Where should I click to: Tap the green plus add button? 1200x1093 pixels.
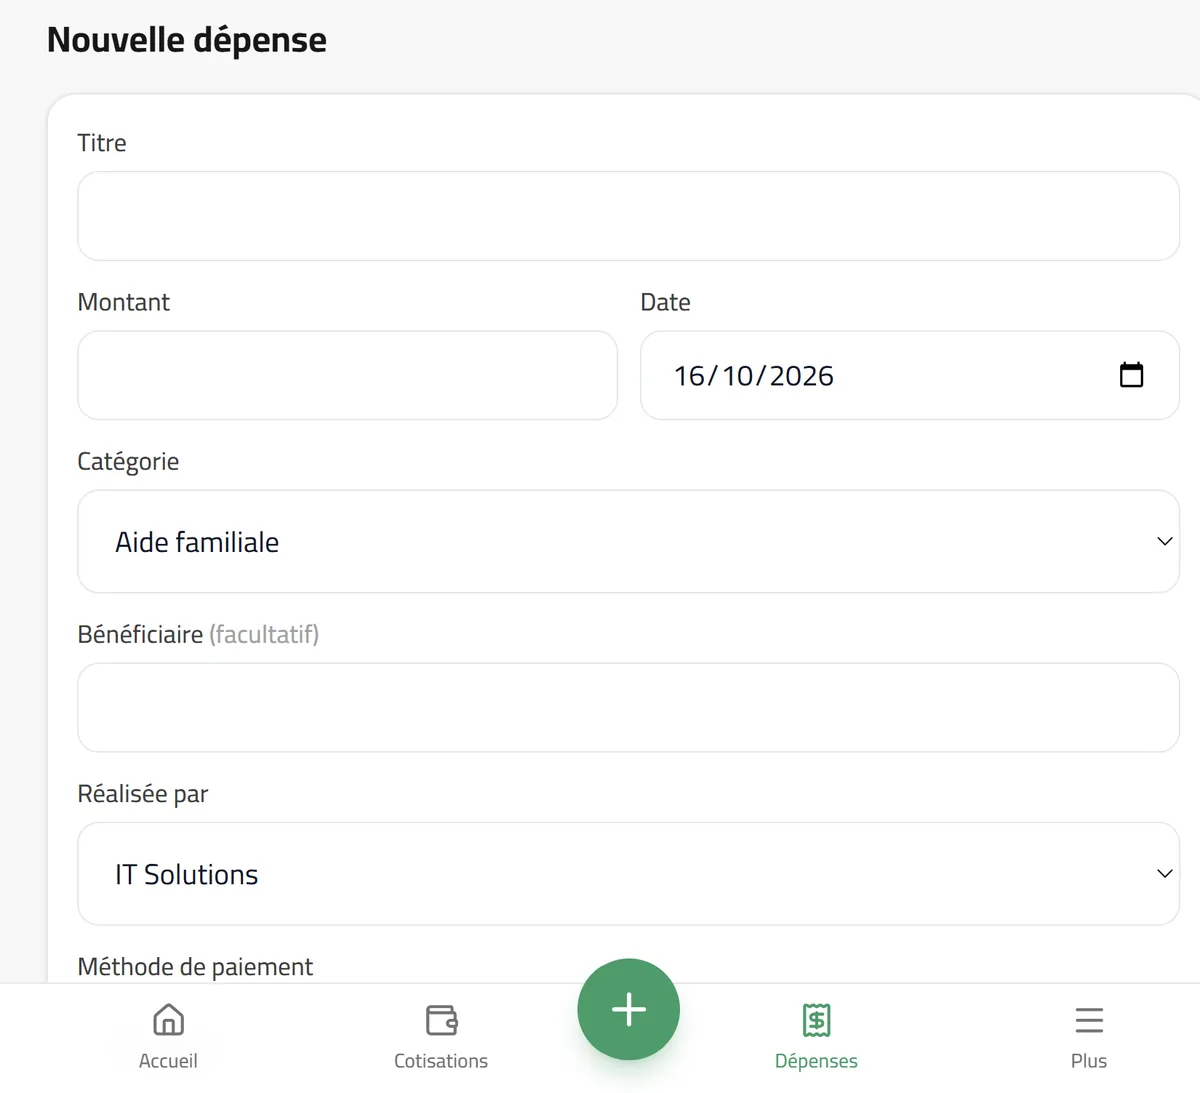click(x=628, y=1009)
